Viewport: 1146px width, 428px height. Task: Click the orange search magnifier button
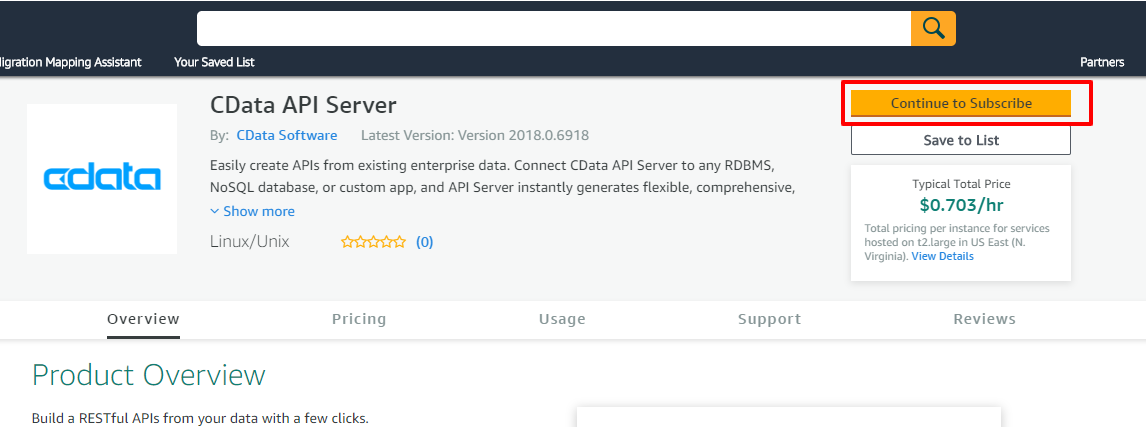(933, 28)
